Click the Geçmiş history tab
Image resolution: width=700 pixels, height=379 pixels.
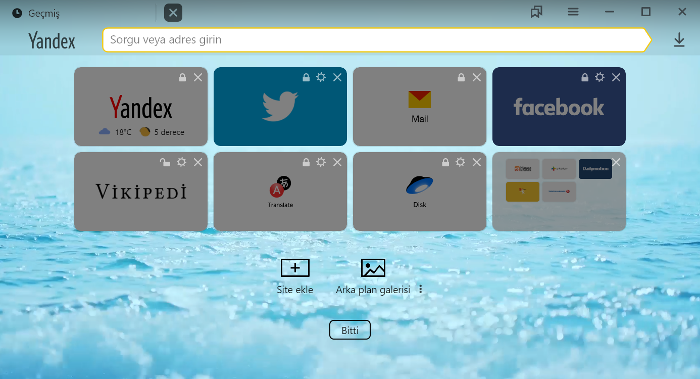coord(36,13)
